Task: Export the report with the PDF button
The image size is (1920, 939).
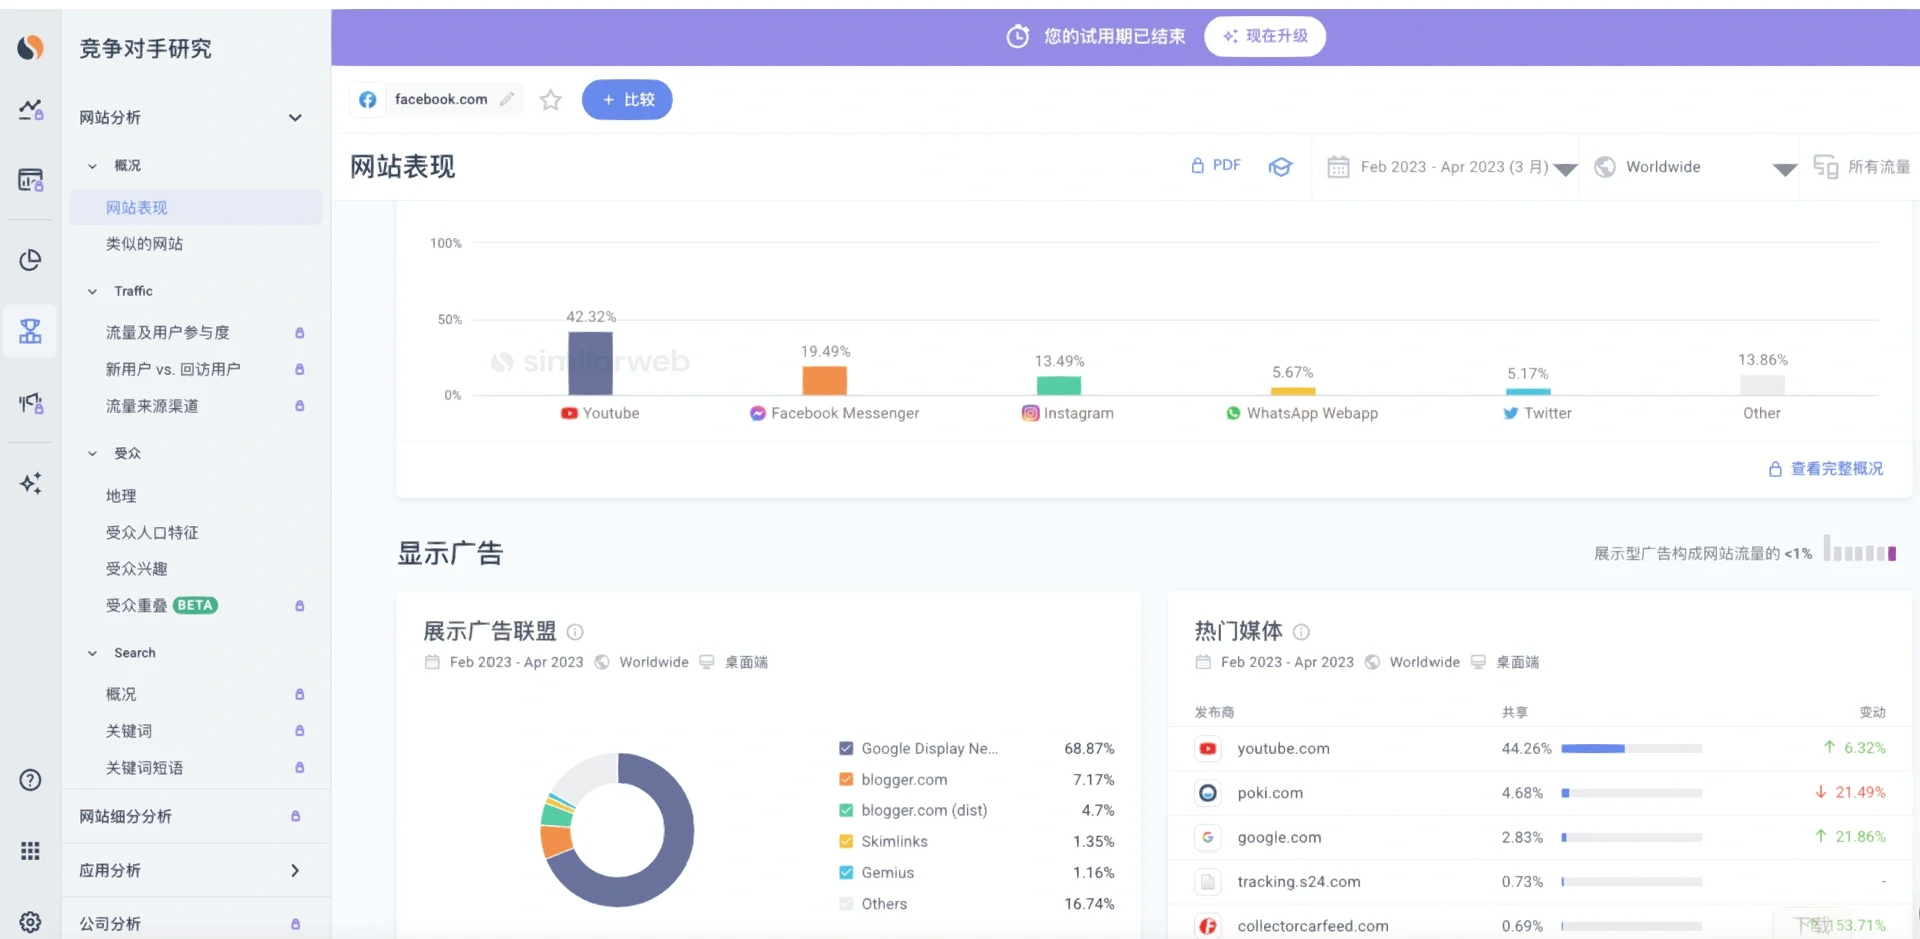Action: (x=1215, y=166)
